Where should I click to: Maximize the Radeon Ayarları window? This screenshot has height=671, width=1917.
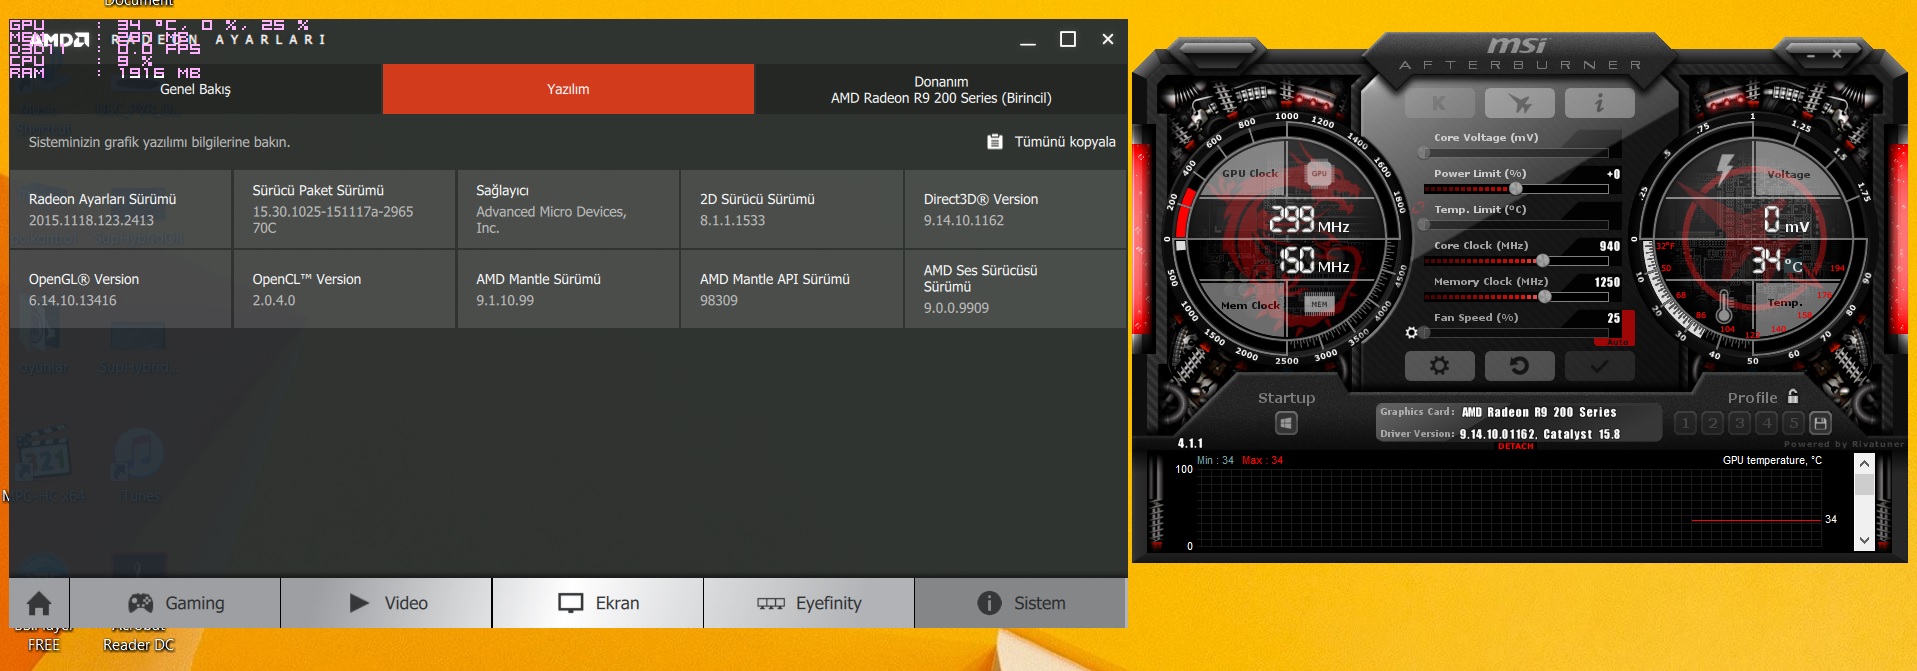(1068, 40)
